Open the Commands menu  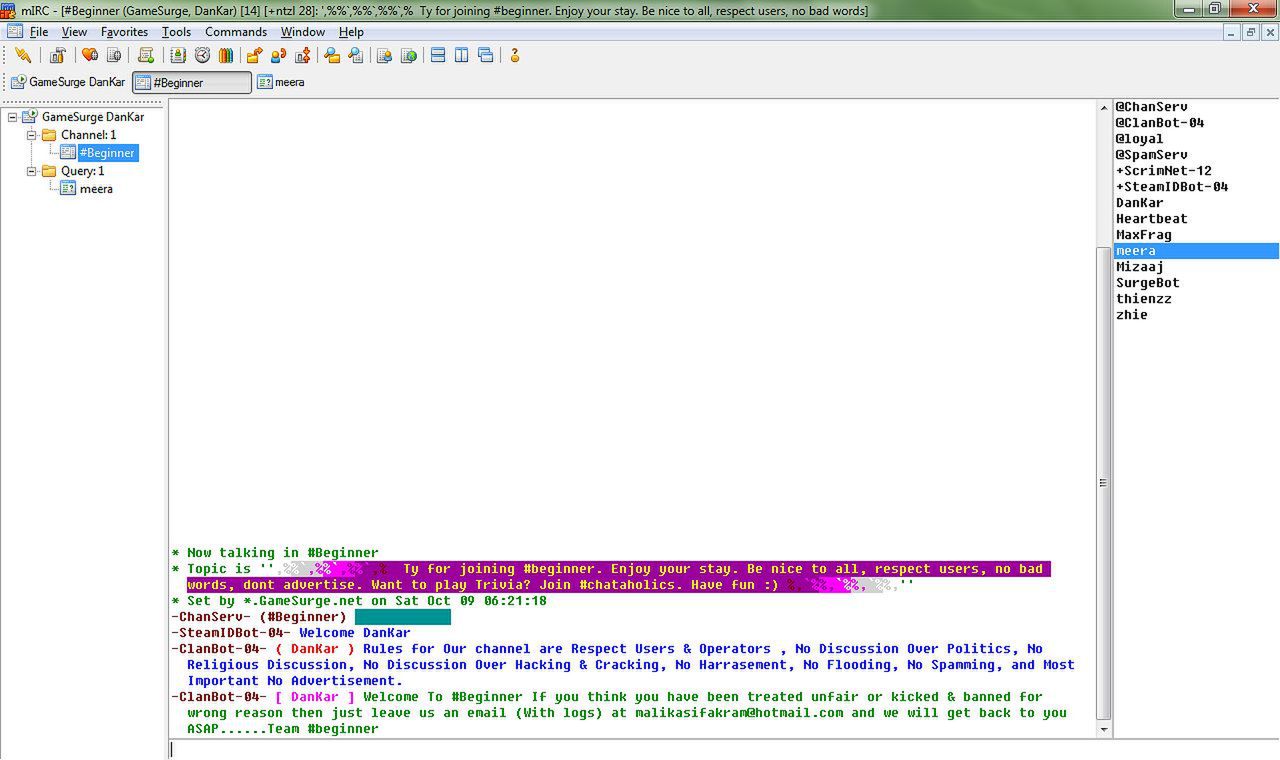[235, 32]
